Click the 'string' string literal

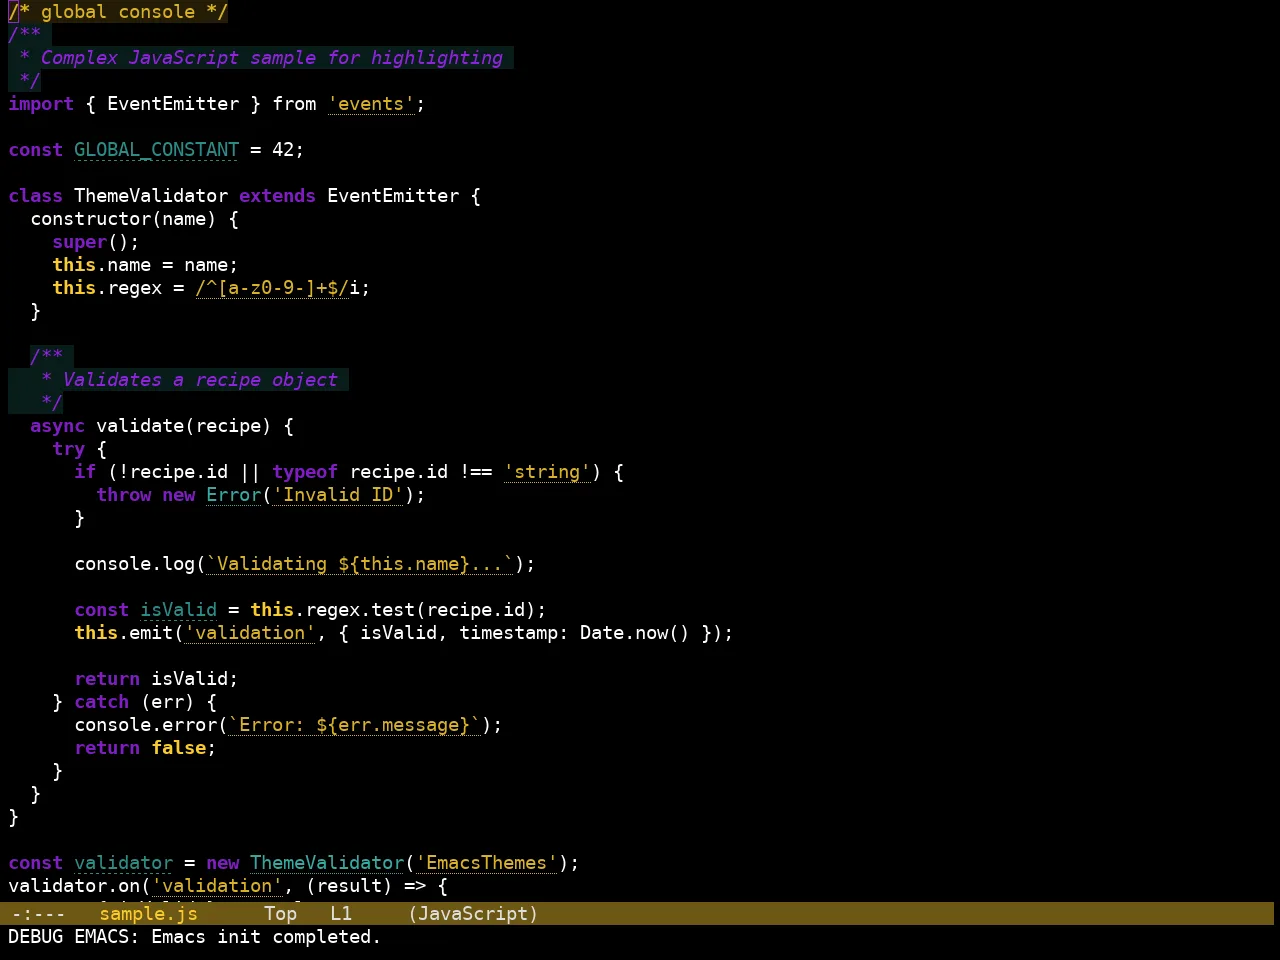547,472
